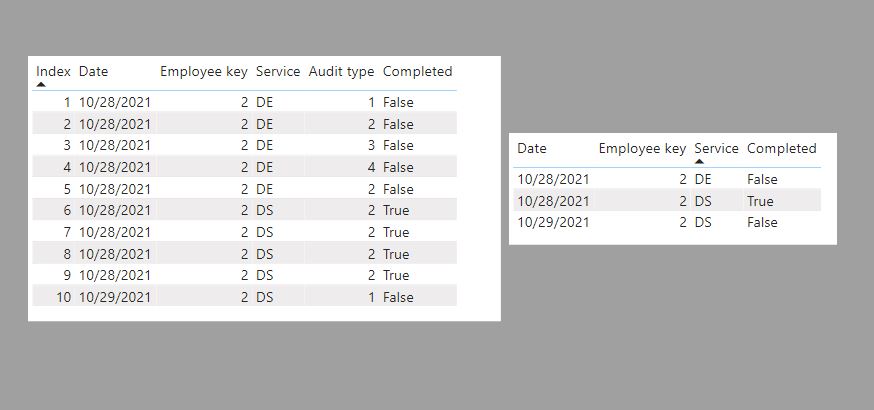Click Audit type value 2 in Index 2 row
The width and height of the screenshot is (874, 410).
coord(371,124)
